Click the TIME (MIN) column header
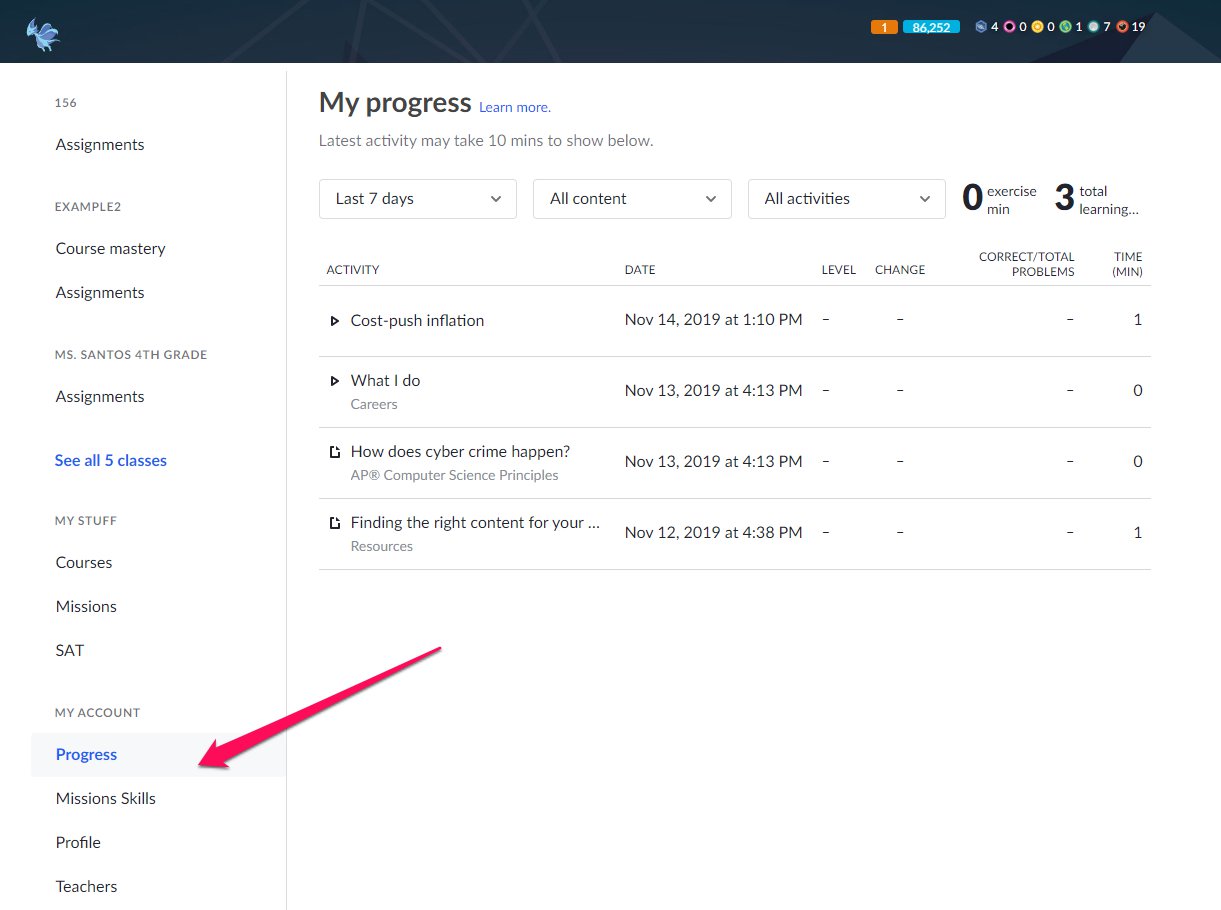Viewport: 1221px width, 910px height. (x=1128, y=264)
